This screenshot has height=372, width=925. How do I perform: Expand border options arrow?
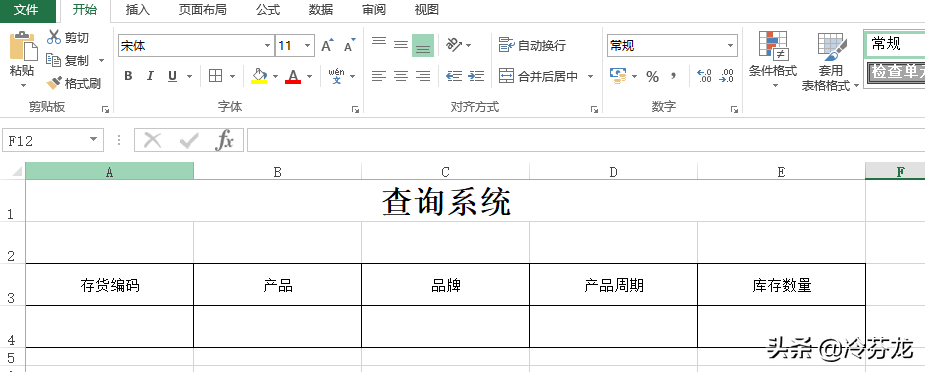[232, 76]
